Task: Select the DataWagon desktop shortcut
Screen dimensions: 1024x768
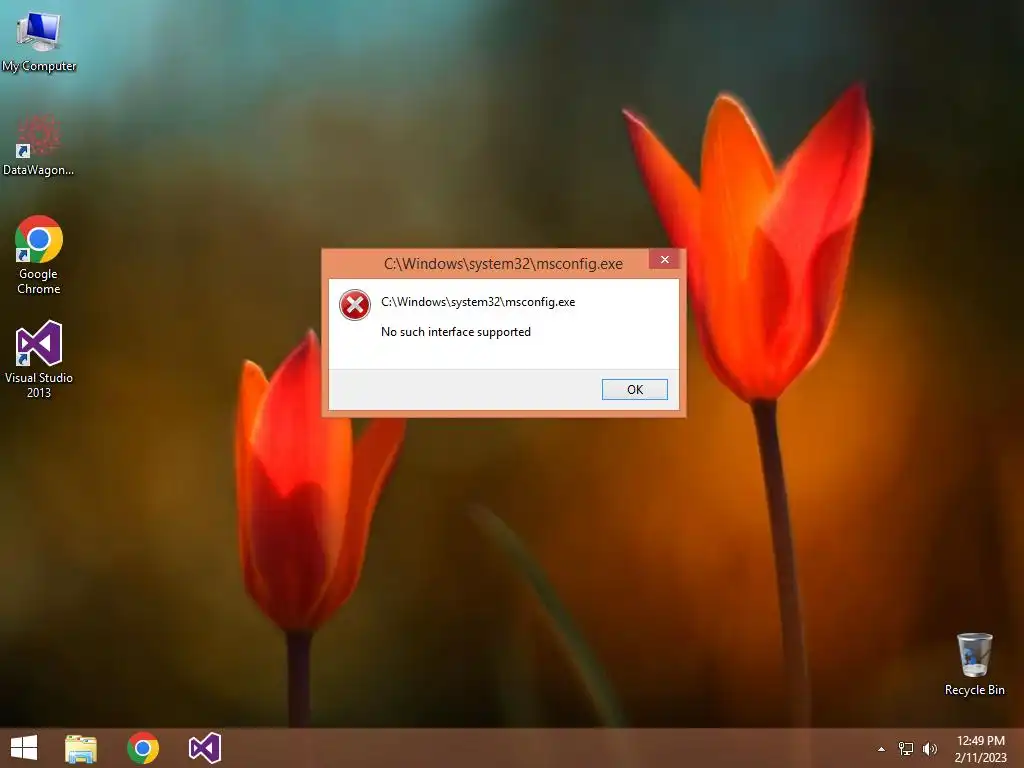Action: (39, 145)
